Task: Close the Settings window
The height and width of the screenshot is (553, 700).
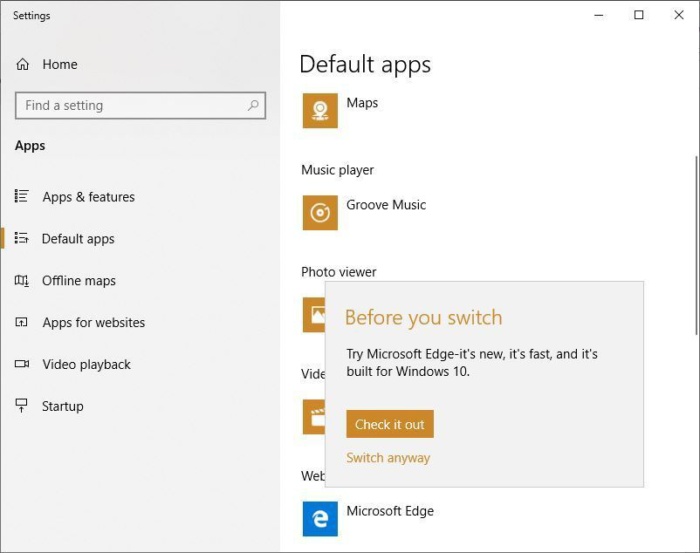Action: click(679, 15)
